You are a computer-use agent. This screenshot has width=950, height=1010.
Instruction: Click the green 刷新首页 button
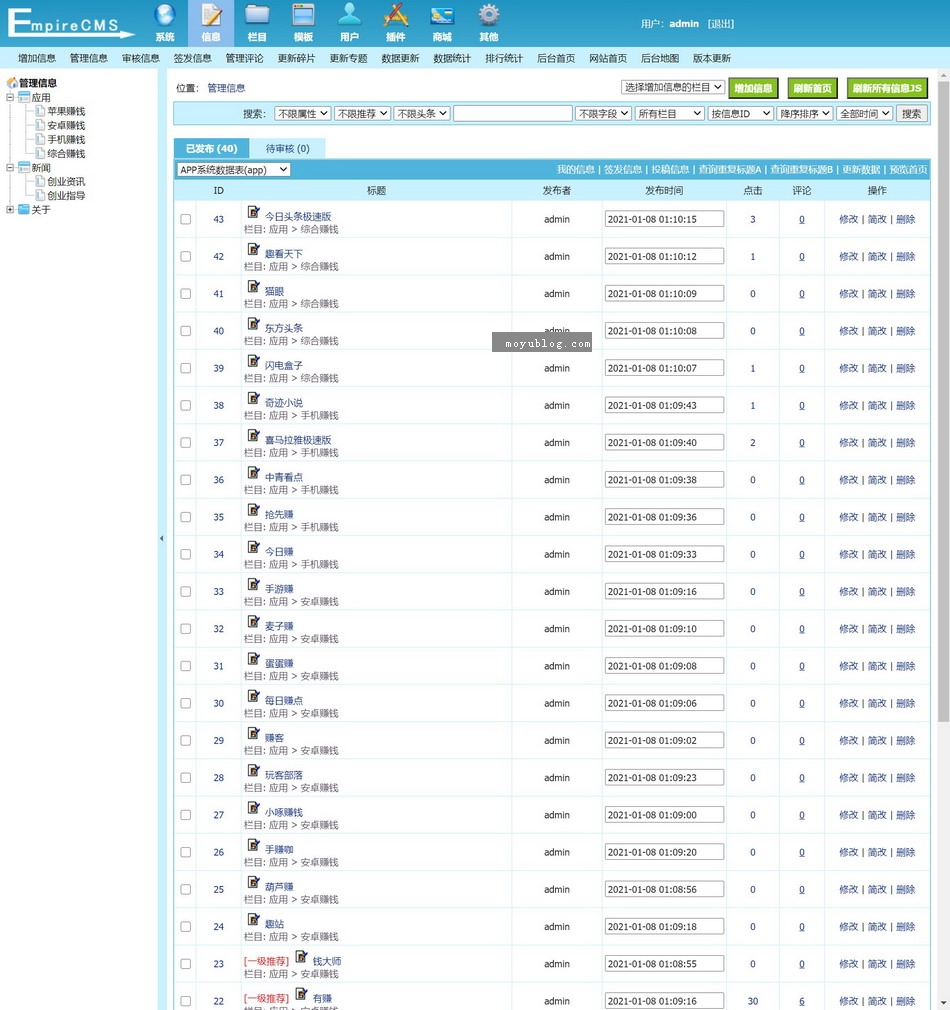(812, 88)
